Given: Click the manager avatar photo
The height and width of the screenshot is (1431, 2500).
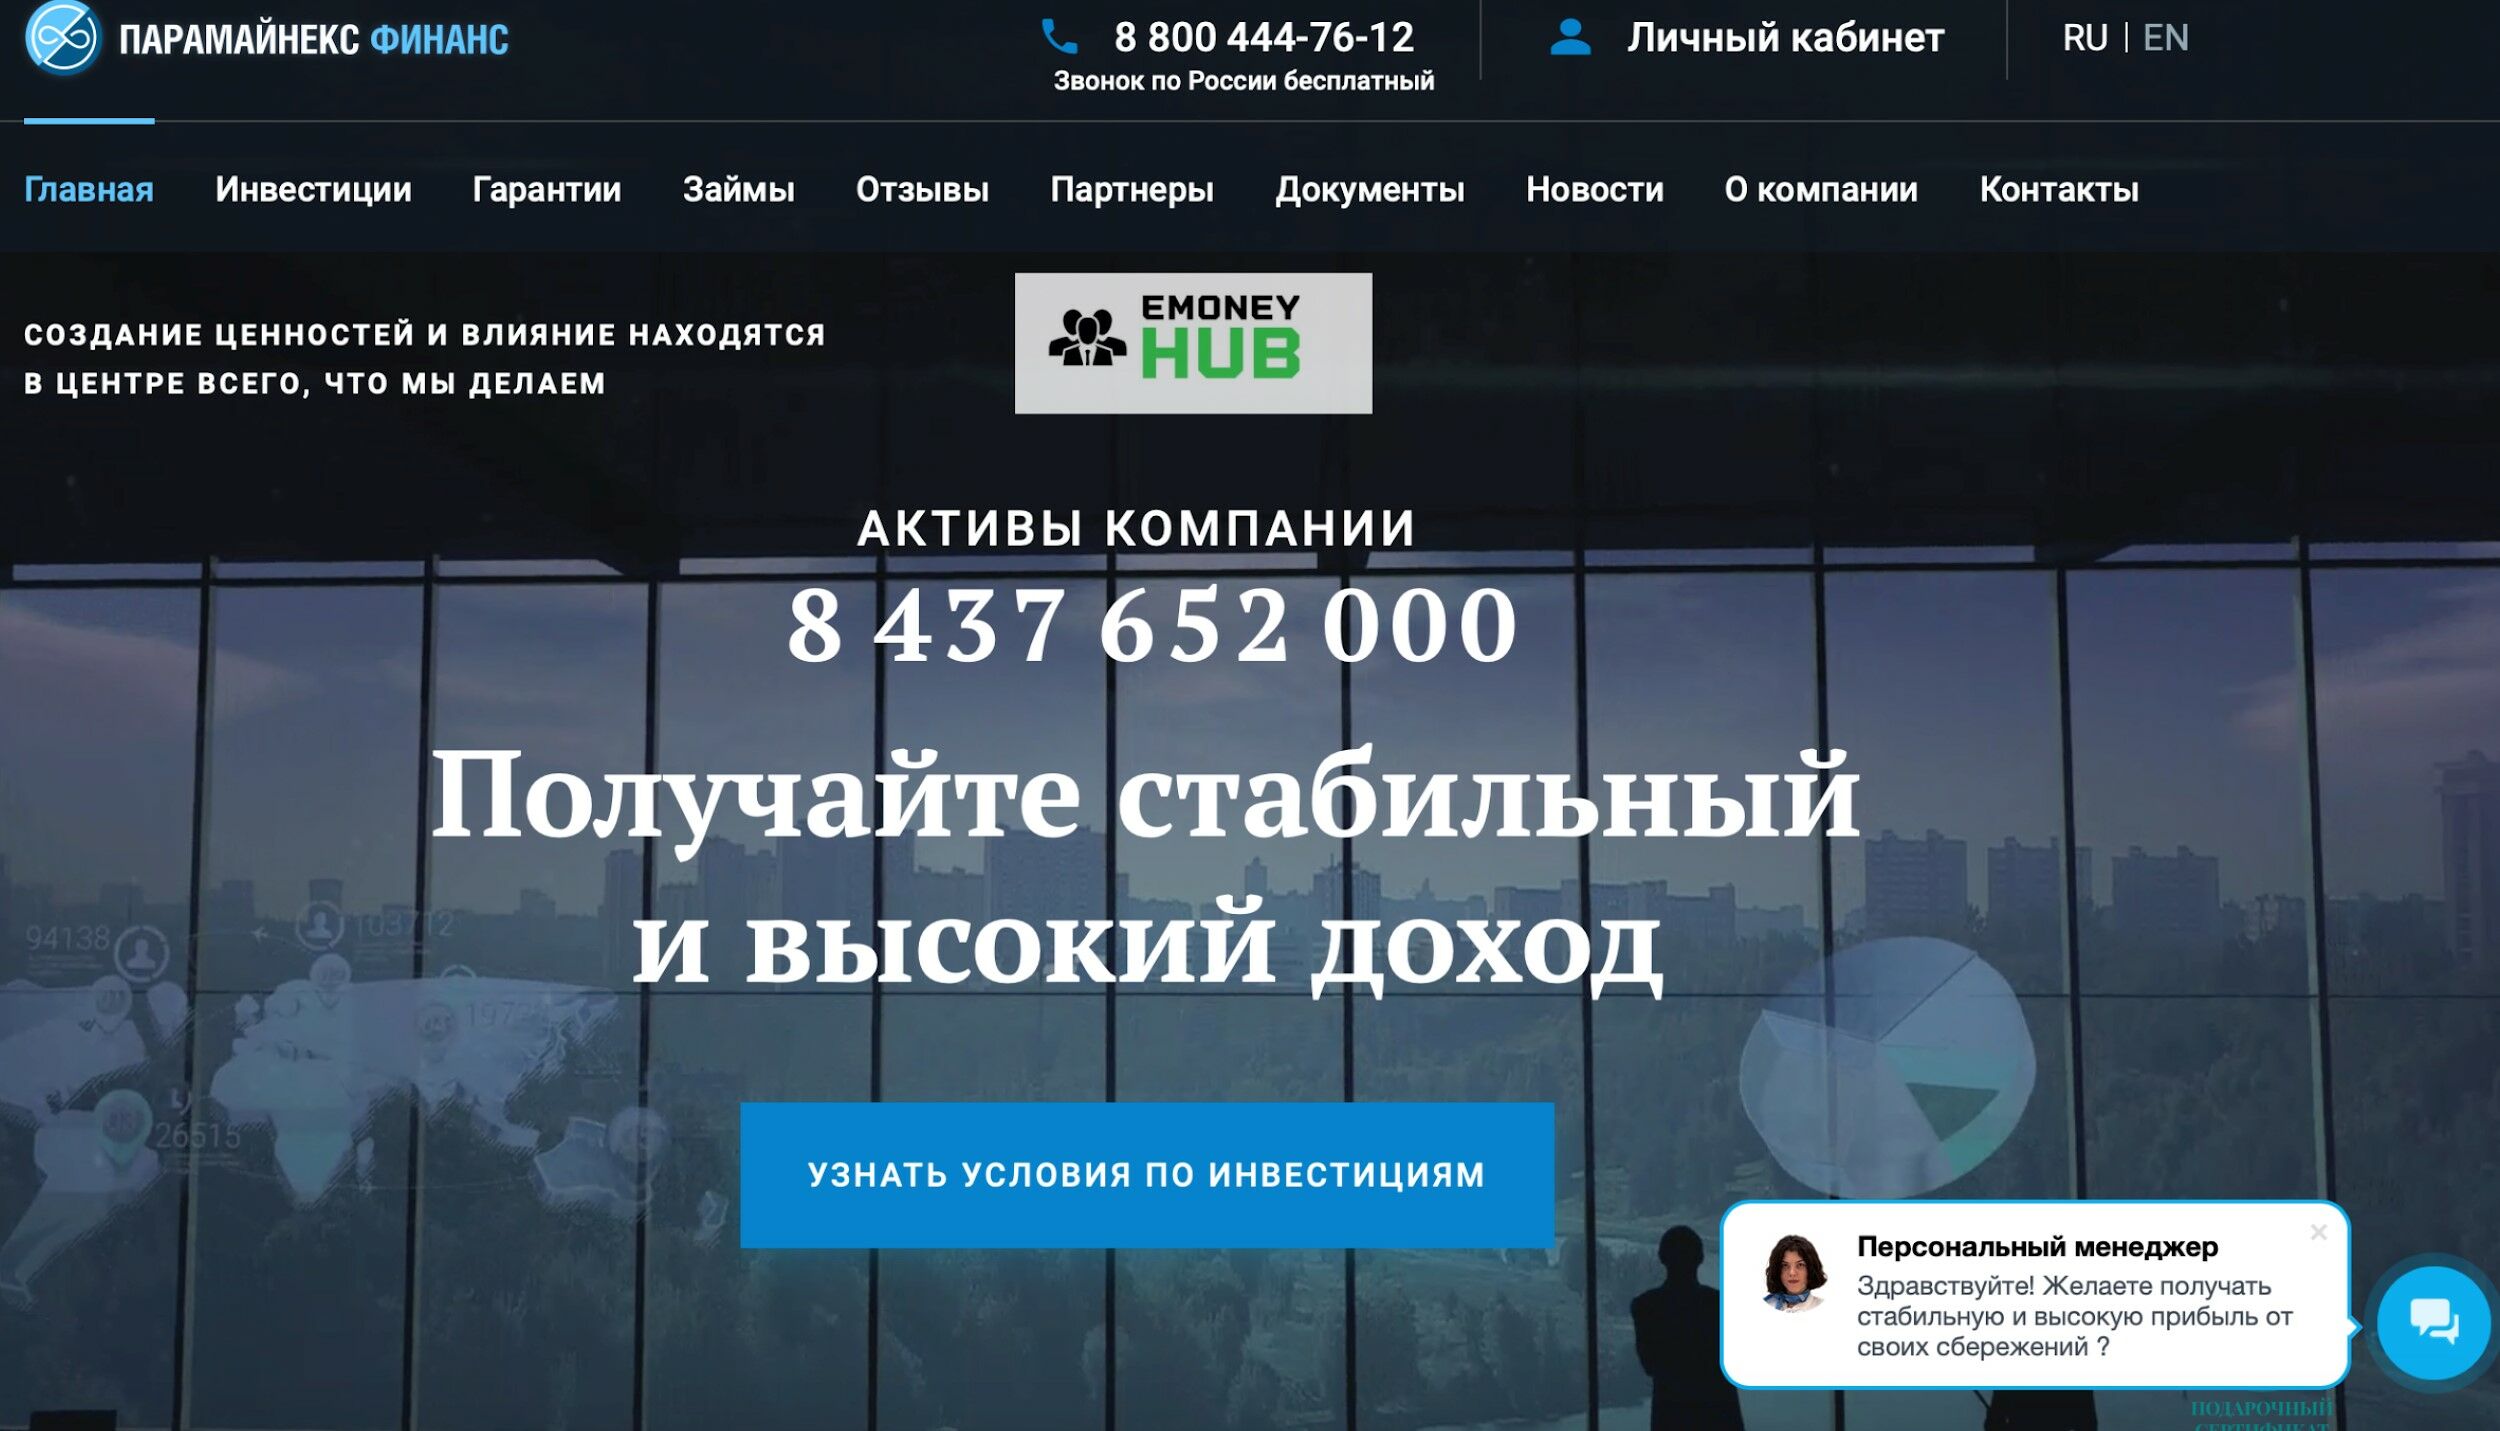Looking at the screenshot, I should coord(1795,1272).
